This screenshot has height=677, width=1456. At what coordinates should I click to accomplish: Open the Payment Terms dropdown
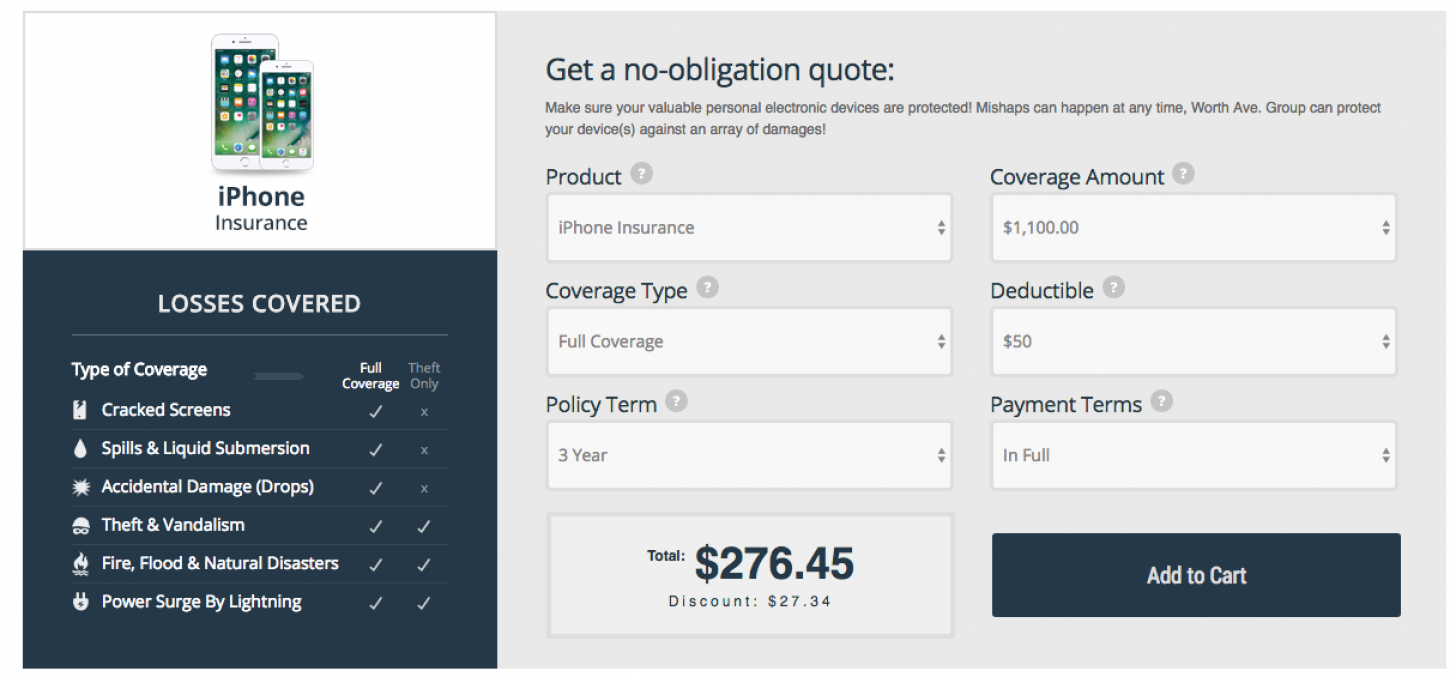click(1194, 456)
